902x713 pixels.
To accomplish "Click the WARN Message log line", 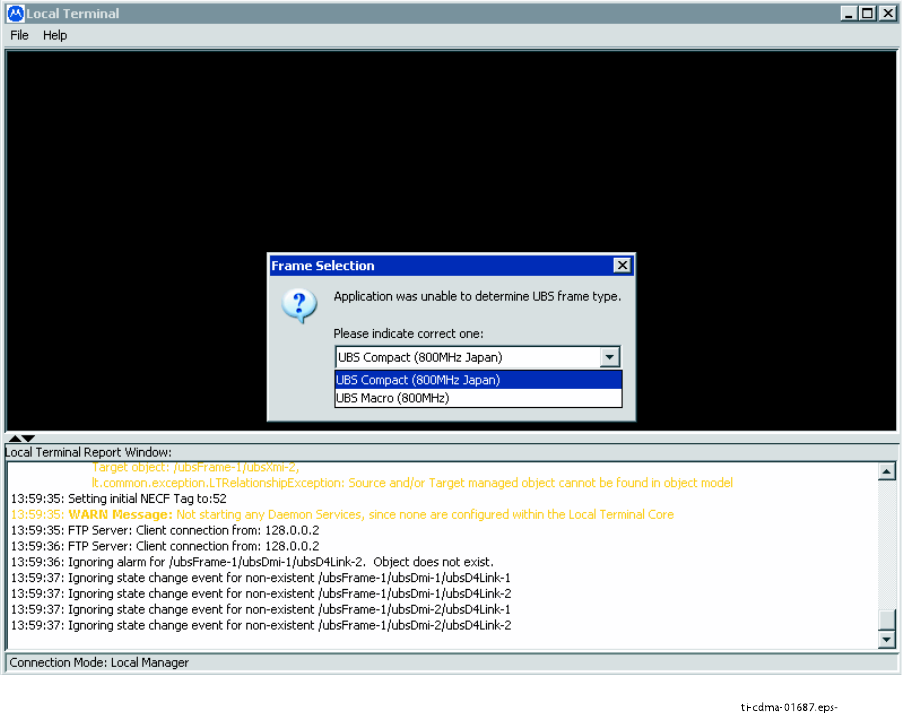I will pos(342,514).
